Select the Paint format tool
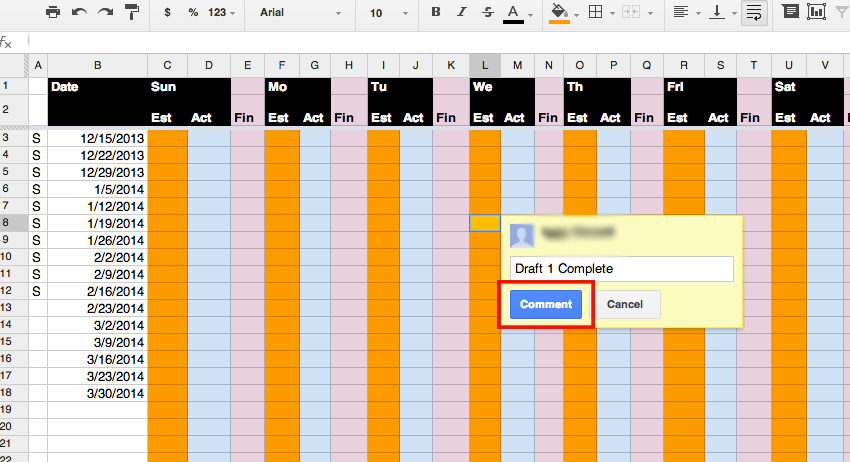Image resolution: width=850 pixels, height=462 pixels. click(x=132, y=12)
